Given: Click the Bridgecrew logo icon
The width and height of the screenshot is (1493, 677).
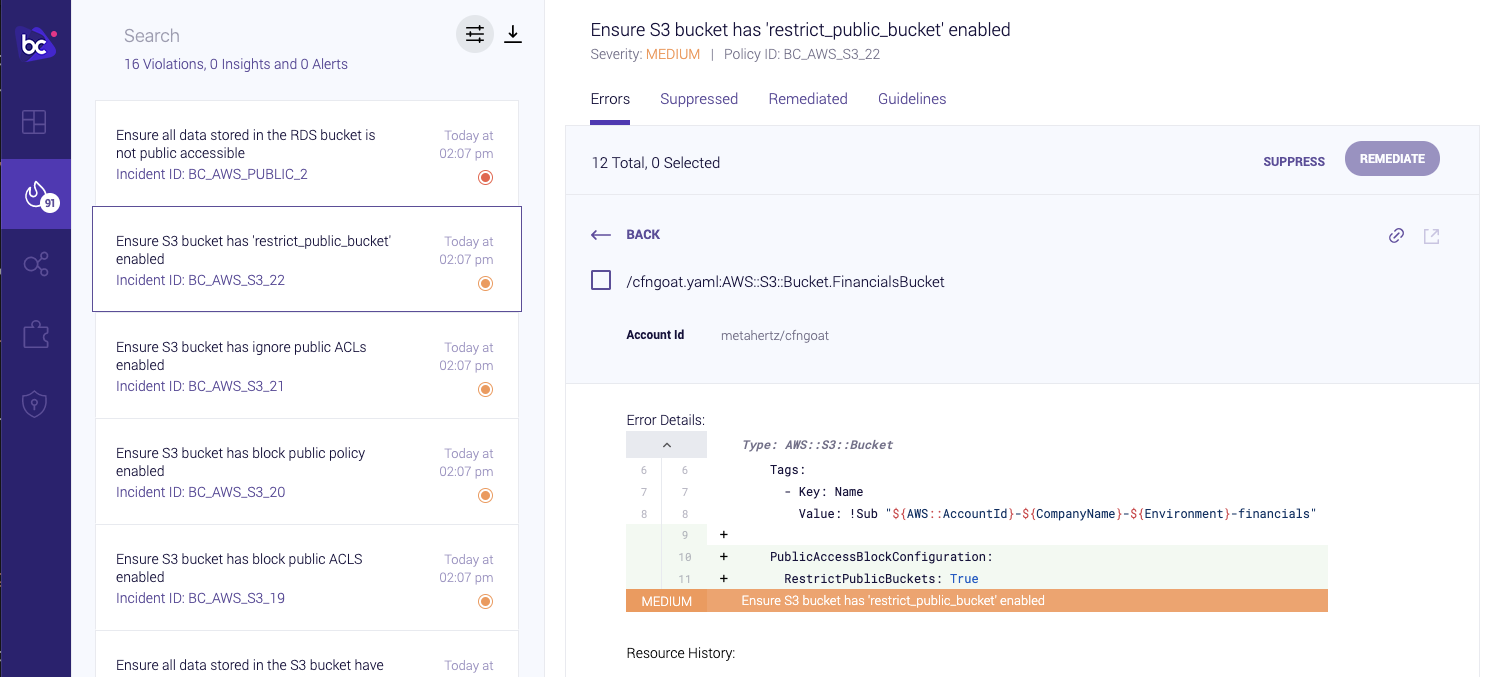Looking at the screenshot, I should tap(36, 45).
